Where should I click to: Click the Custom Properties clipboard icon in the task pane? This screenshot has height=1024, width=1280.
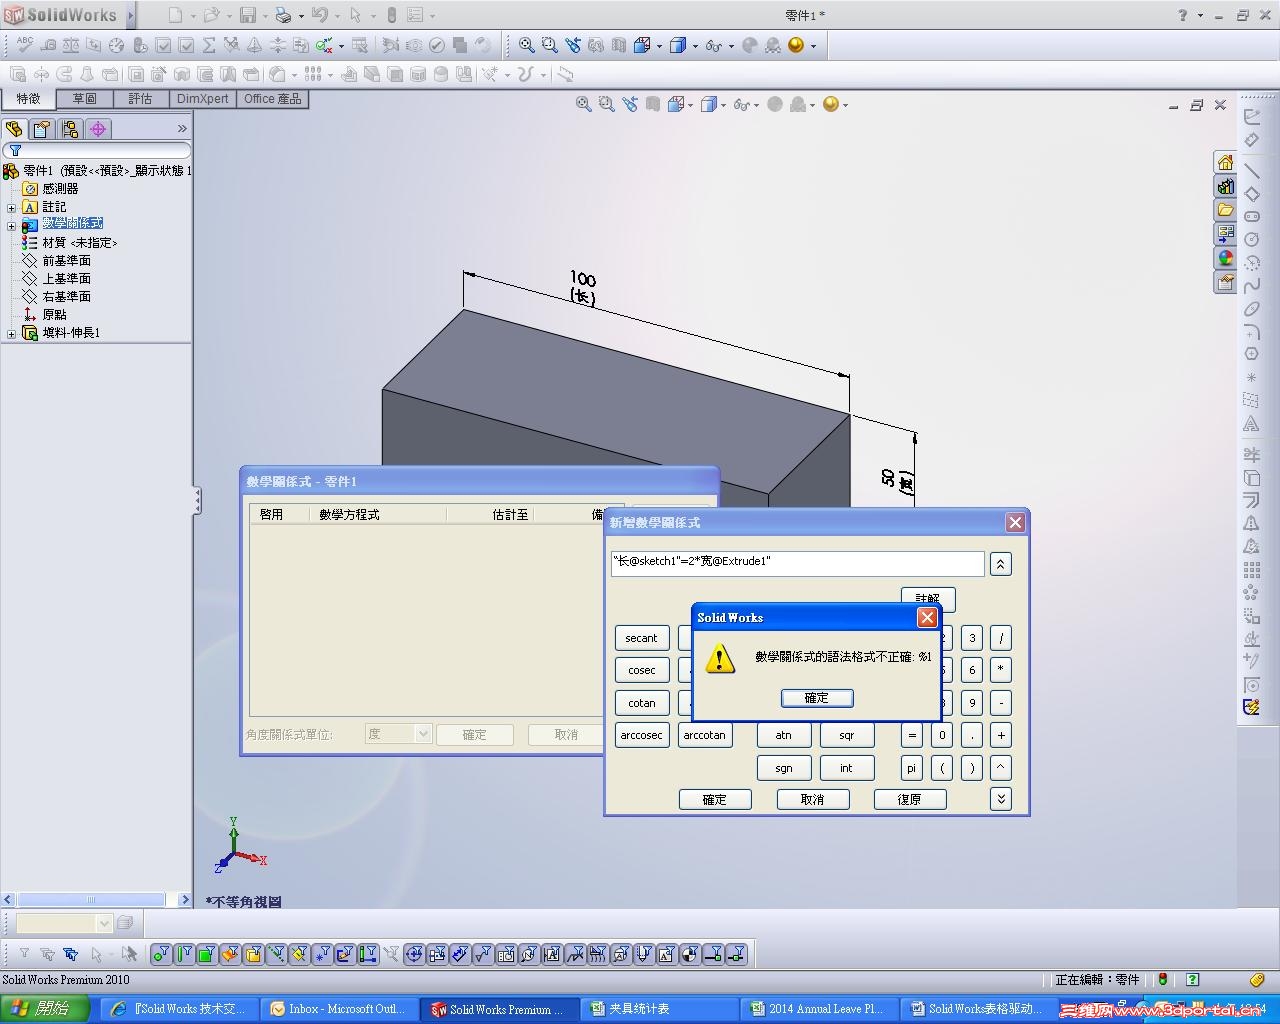click(x=1225, y=283)
